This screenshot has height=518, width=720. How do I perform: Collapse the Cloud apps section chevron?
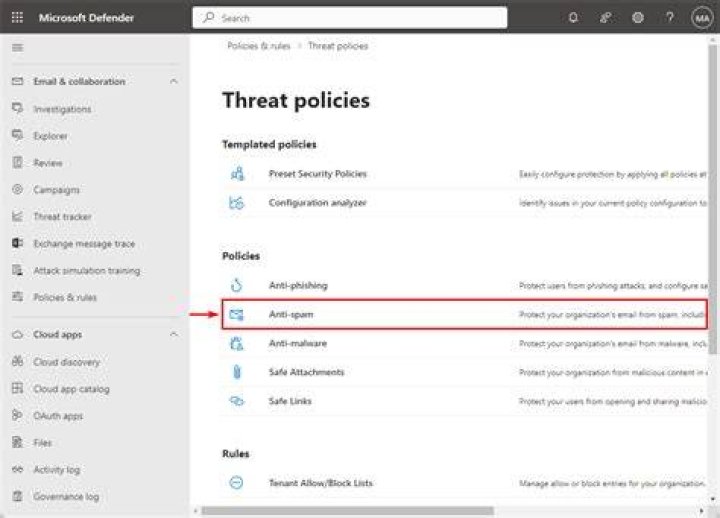coord(174,334)
